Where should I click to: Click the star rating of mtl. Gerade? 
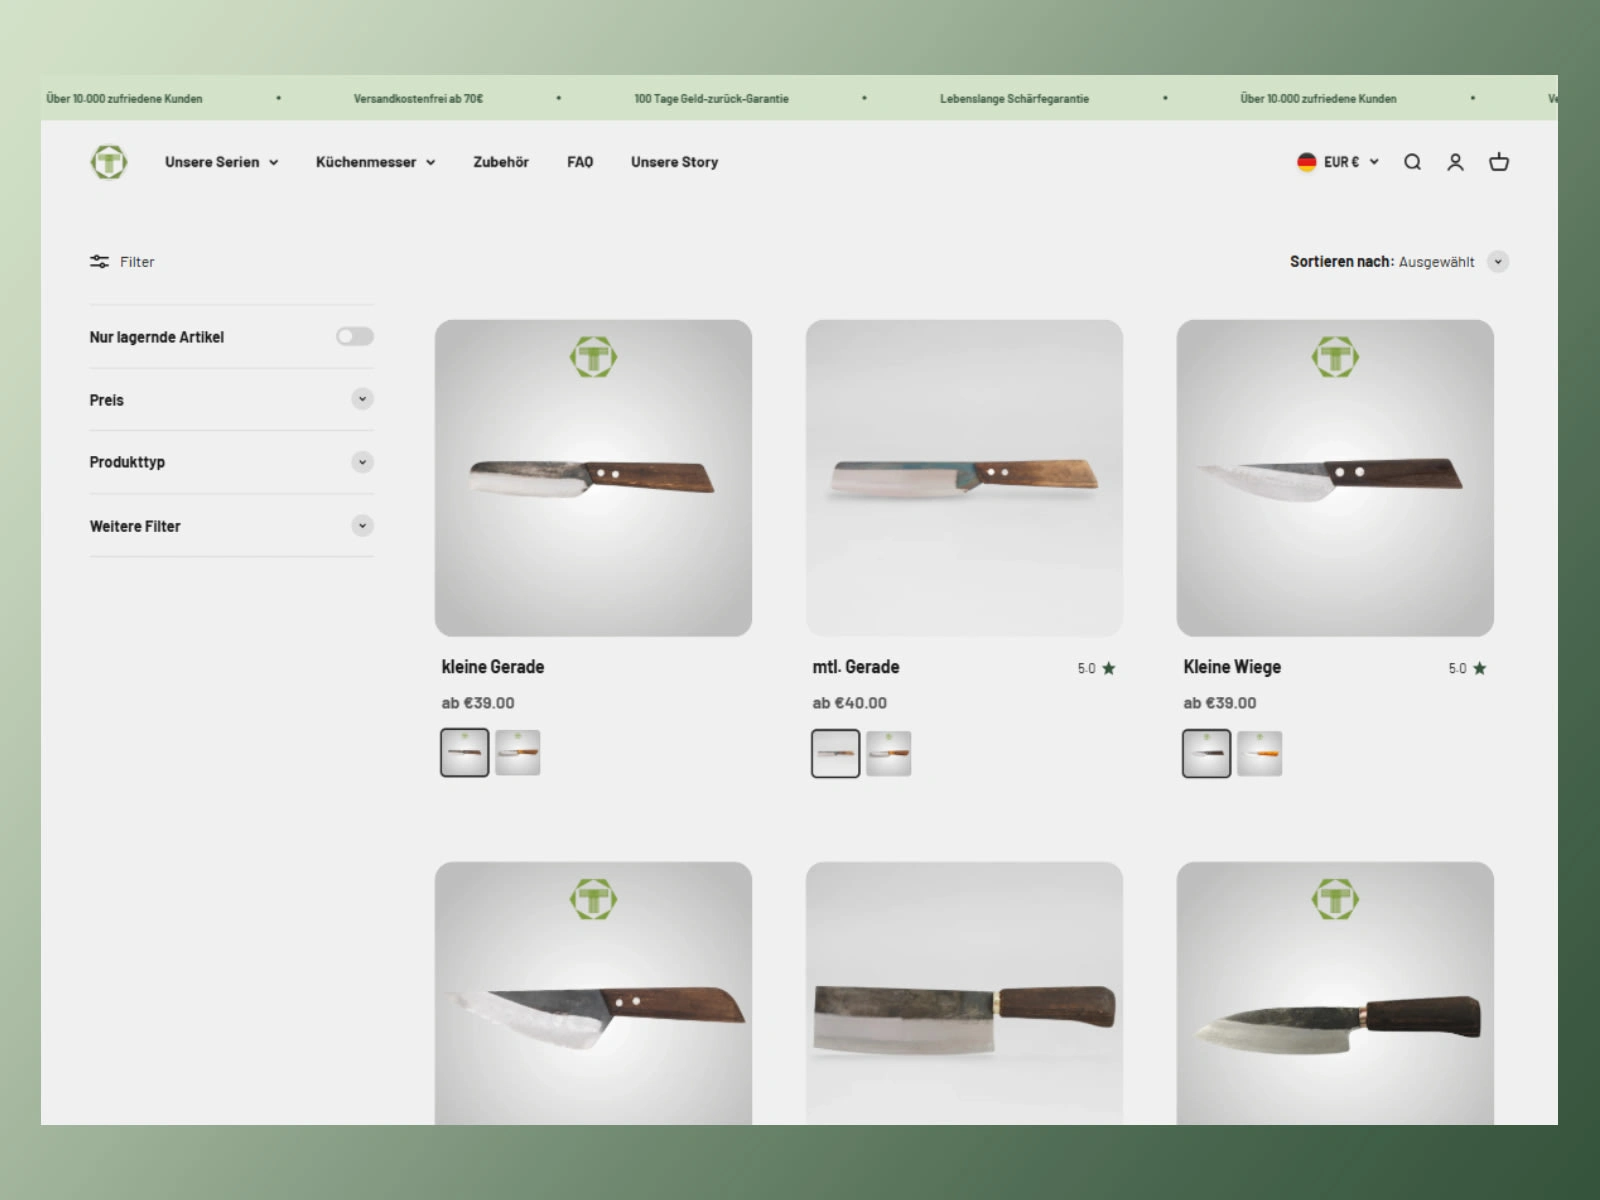[x=1096, y=668]
